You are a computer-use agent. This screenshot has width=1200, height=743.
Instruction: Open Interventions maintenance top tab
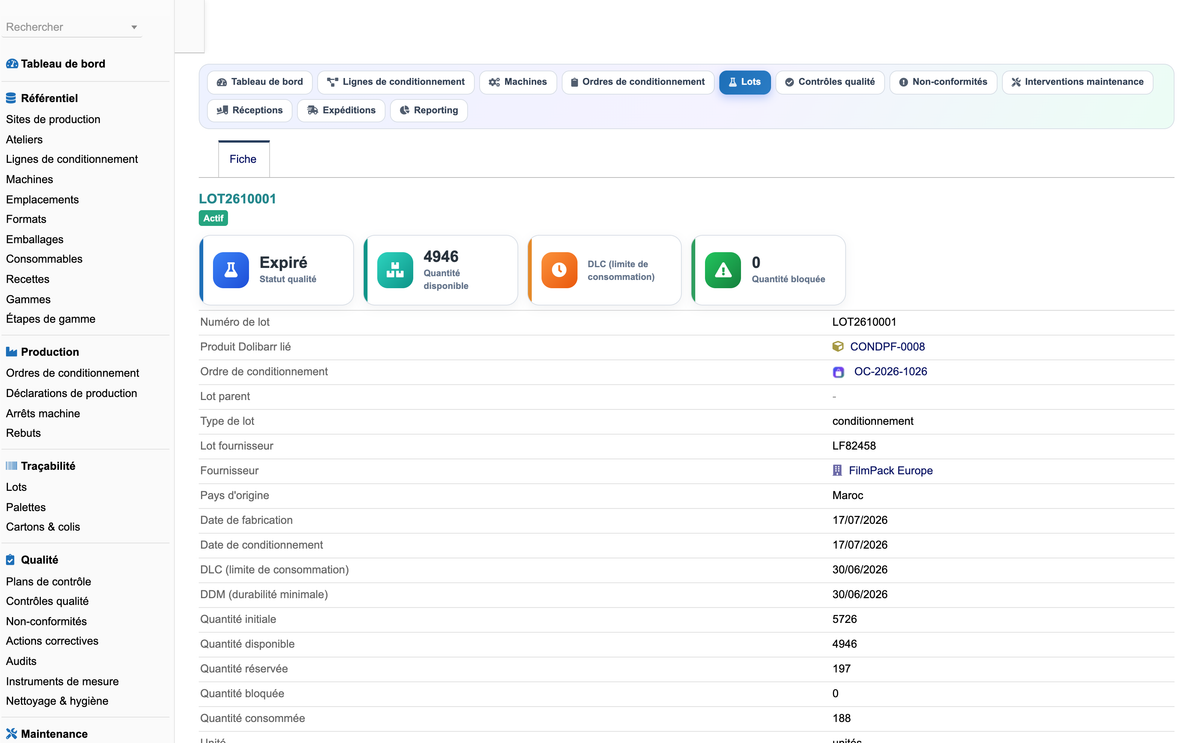1077,82
